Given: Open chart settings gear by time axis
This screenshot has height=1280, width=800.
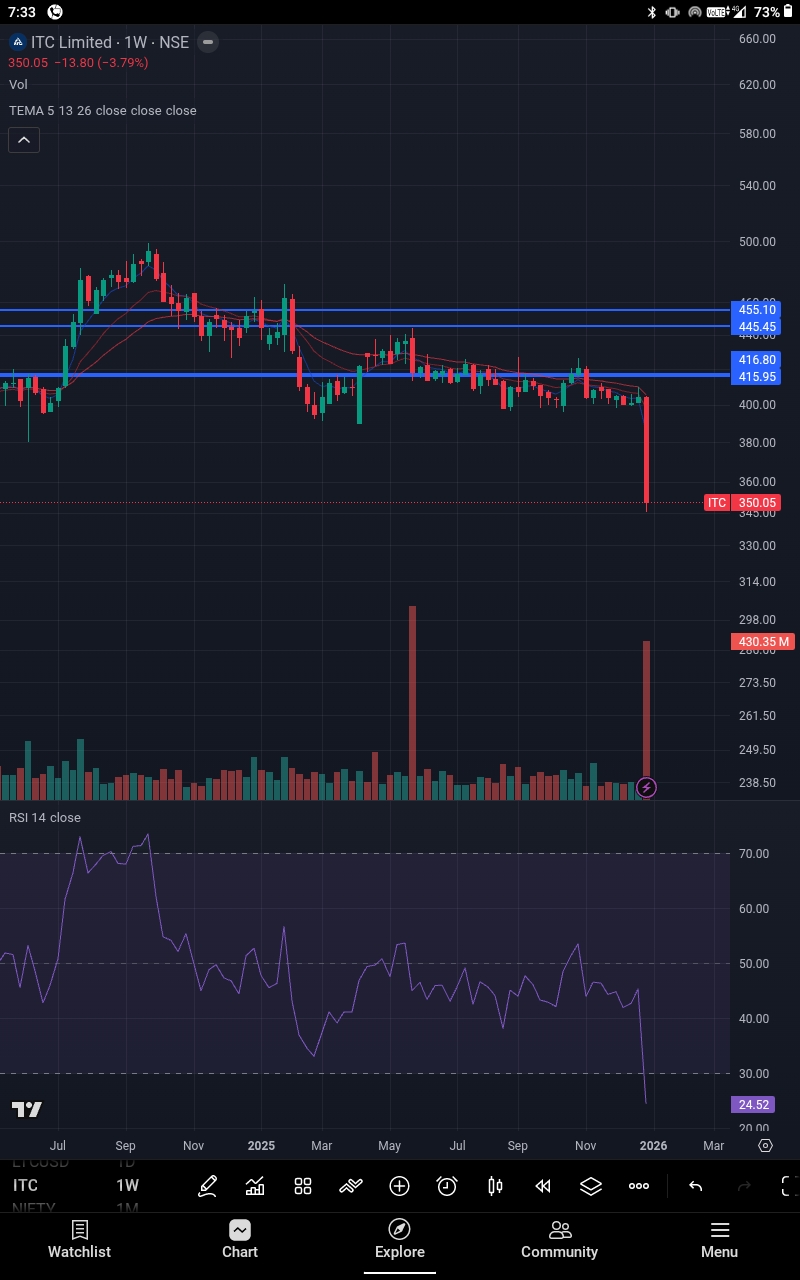Looking at the screenshot, I should [765, 1145].
